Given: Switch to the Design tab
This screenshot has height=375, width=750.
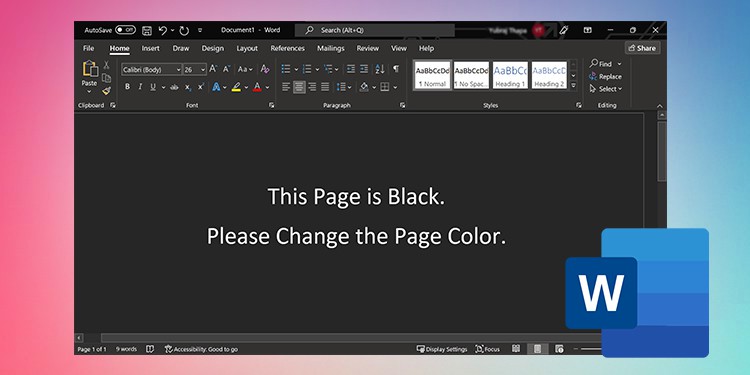Looking at the screenshot, I should (x=212, y=48).
